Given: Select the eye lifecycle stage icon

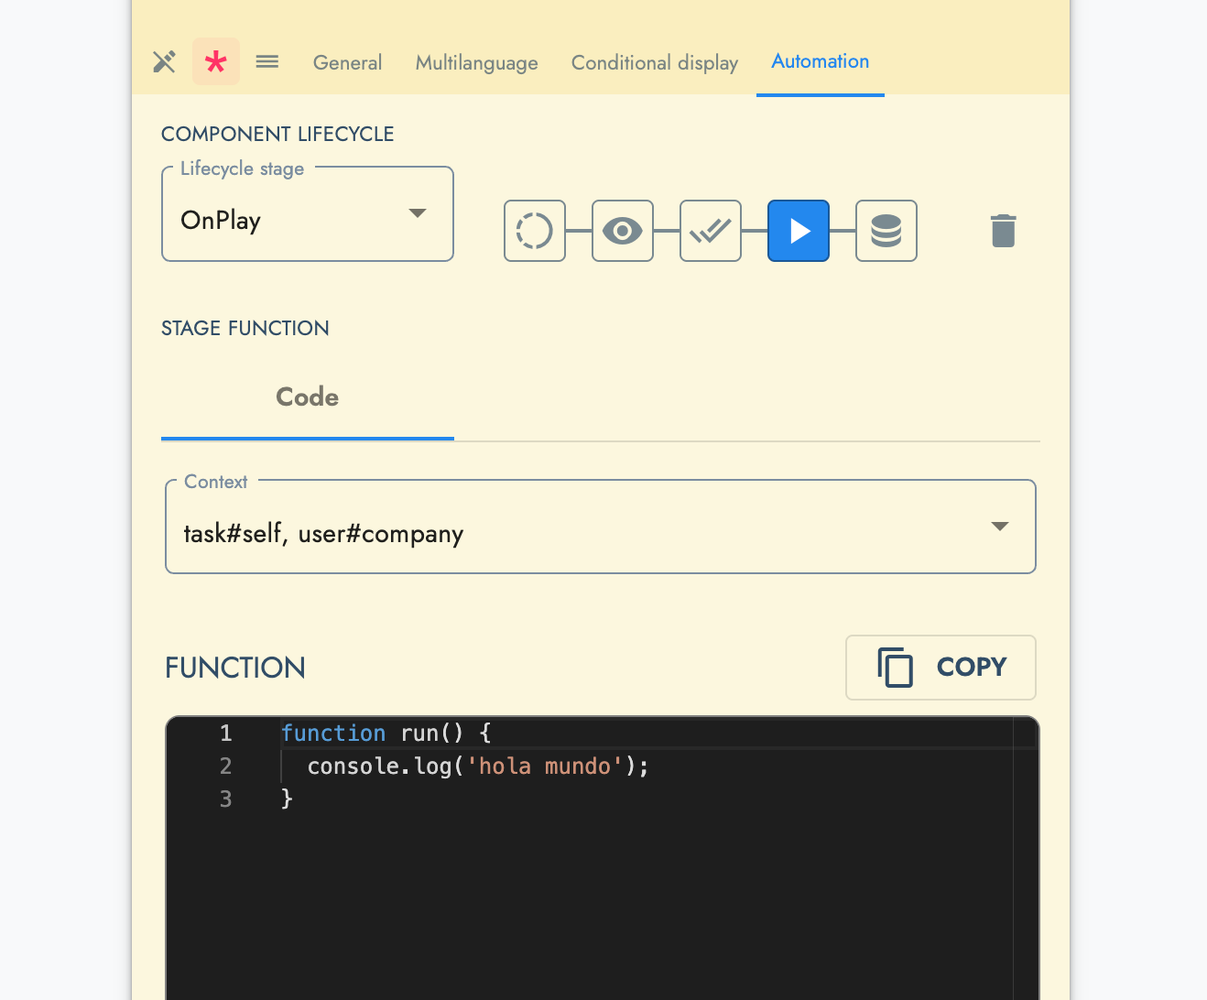Looking at the screenshot, I should click(x=622, y=231).
